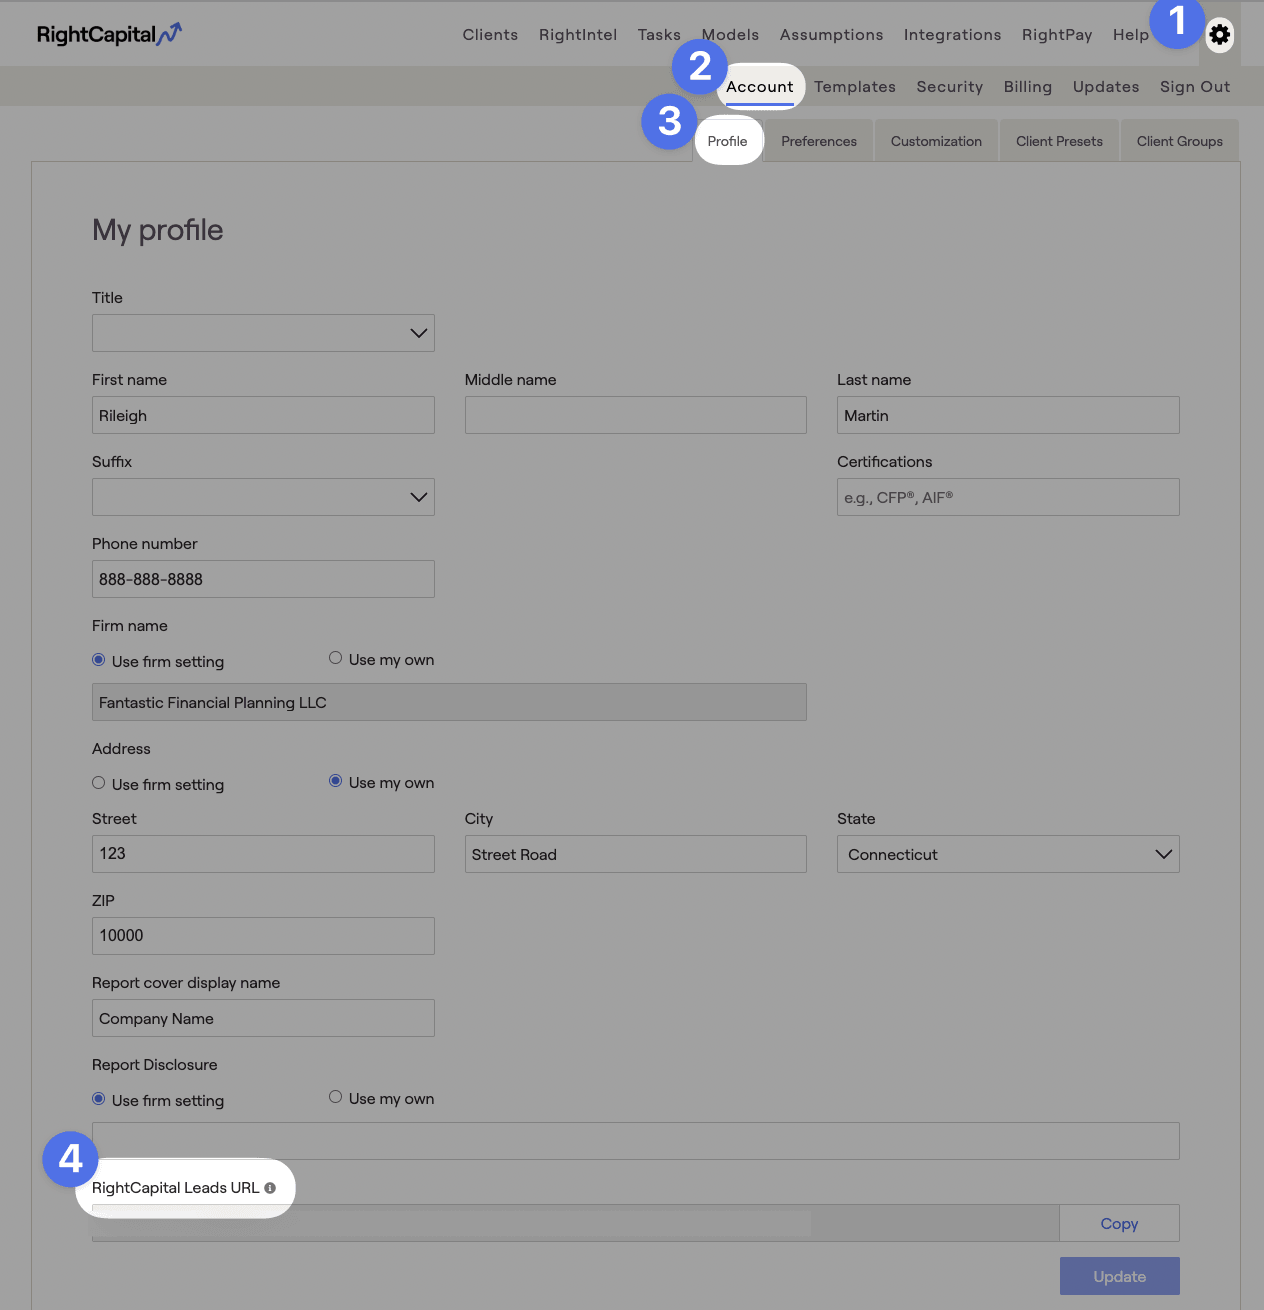Image resolution: width=1264 pixels, height=1310 pixels.
Task: Open the Client Groups tab
Action: pyautogui.click(x=1180, y=141)
